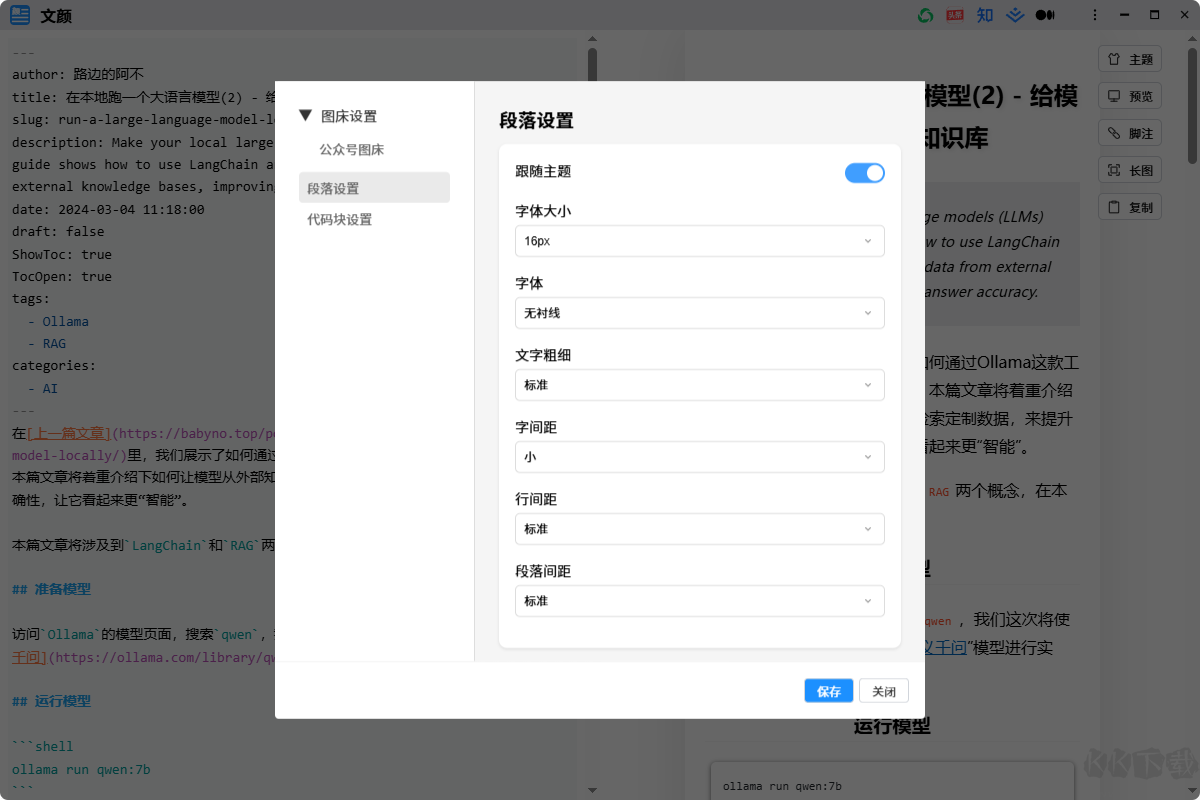Open the 段落间距 dropdown
The image size is (1200, 800).
pos(700,601)
